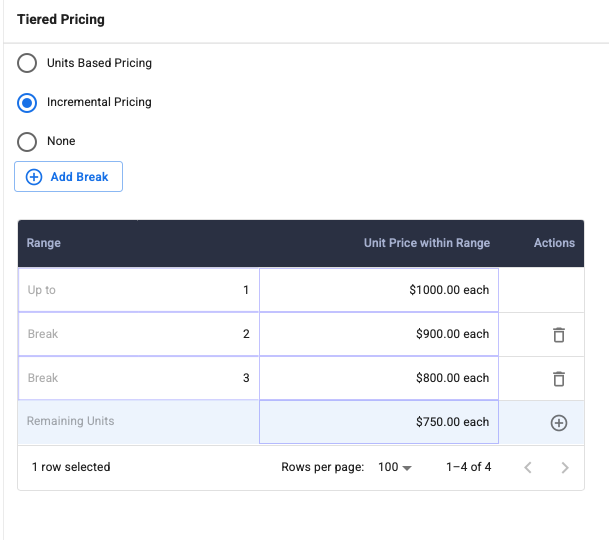This screenshot has height=540, width=609.
Task: Click the Range column header
Action: 44,243
